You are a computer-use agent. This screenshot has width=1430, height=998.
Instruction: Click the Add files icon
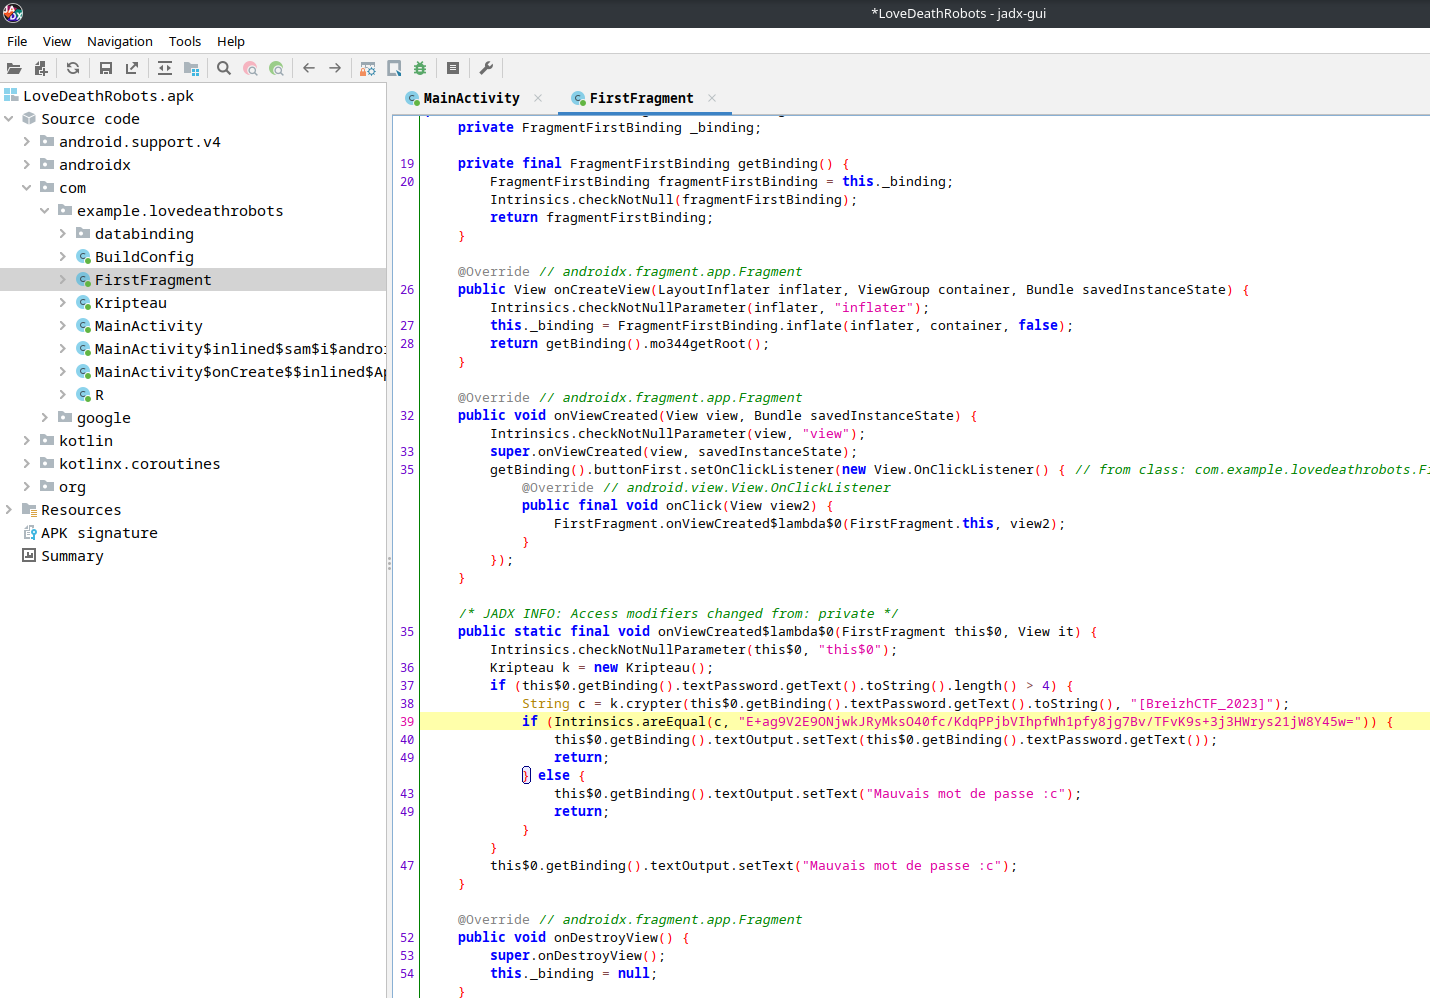tap(41, 68)
